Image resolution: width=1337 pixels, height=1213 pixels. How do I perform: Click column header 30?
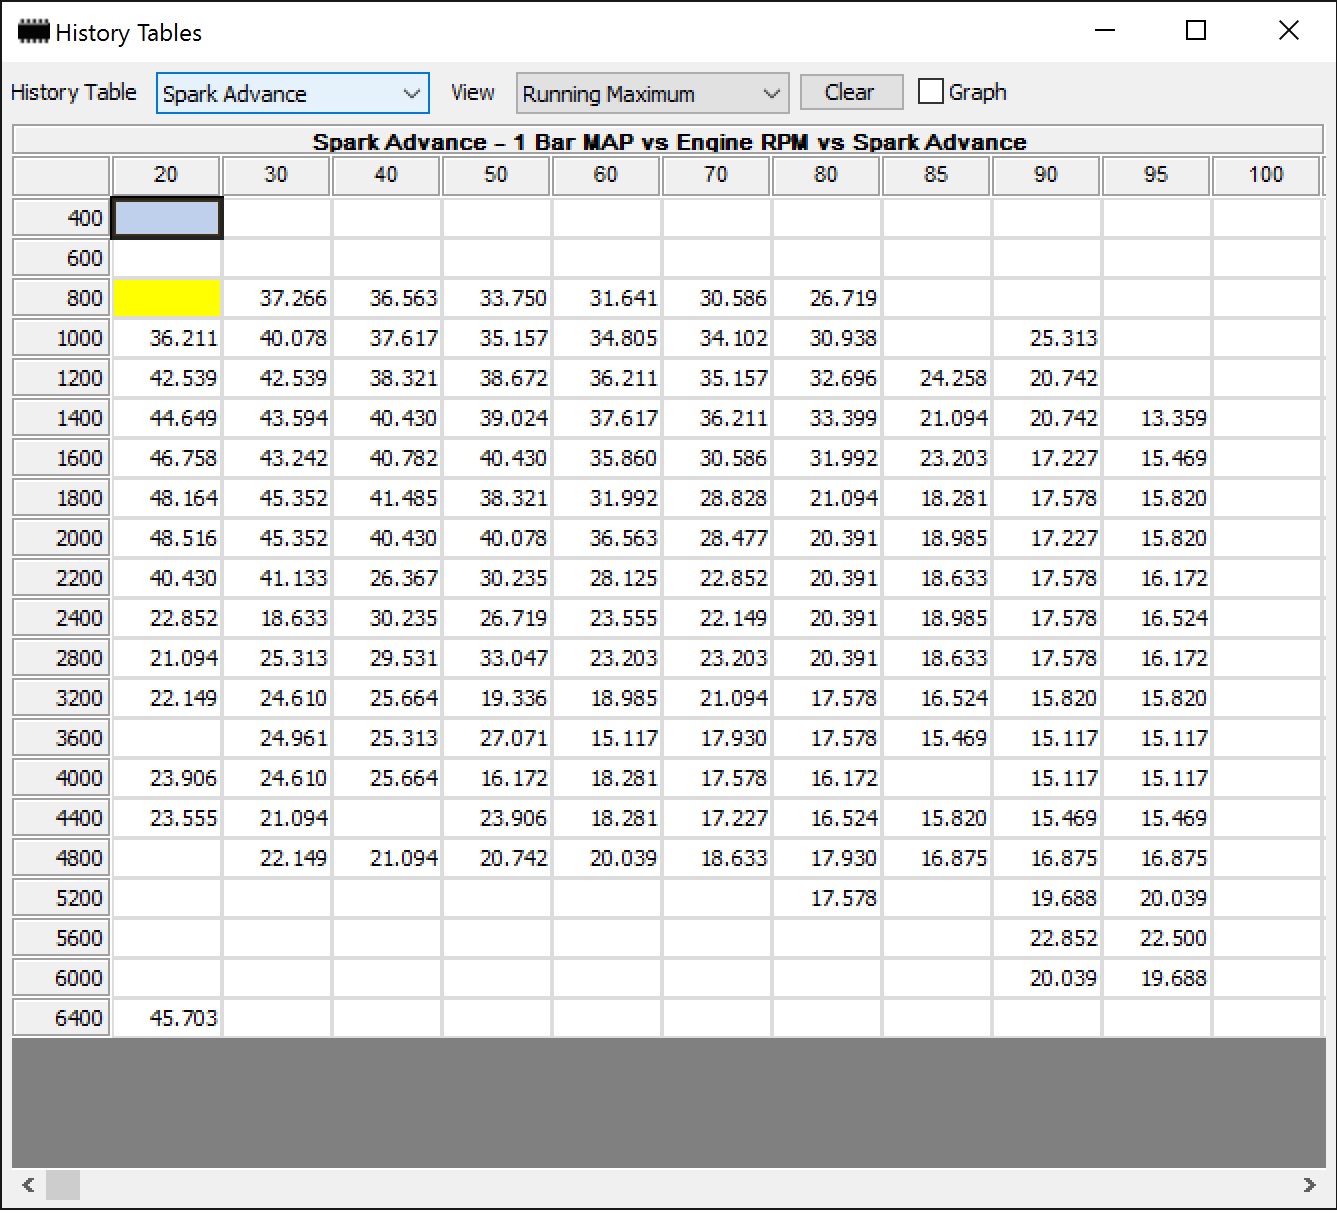pyautogui.click(x=276, y=175)
